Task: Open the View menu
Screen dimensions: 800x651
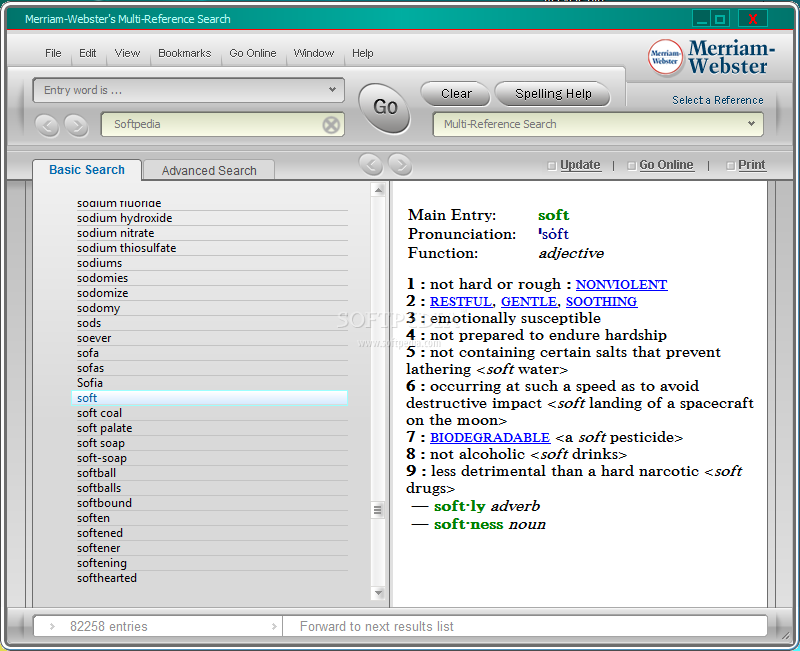Action: 127,53
